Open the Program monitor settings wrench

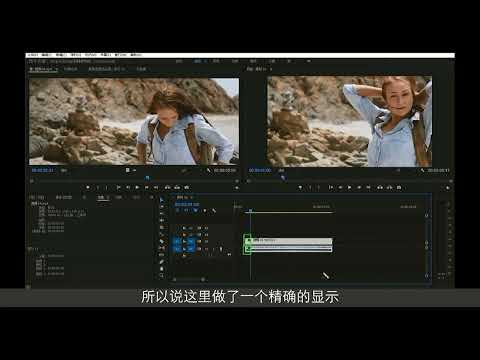pos(422,170)
